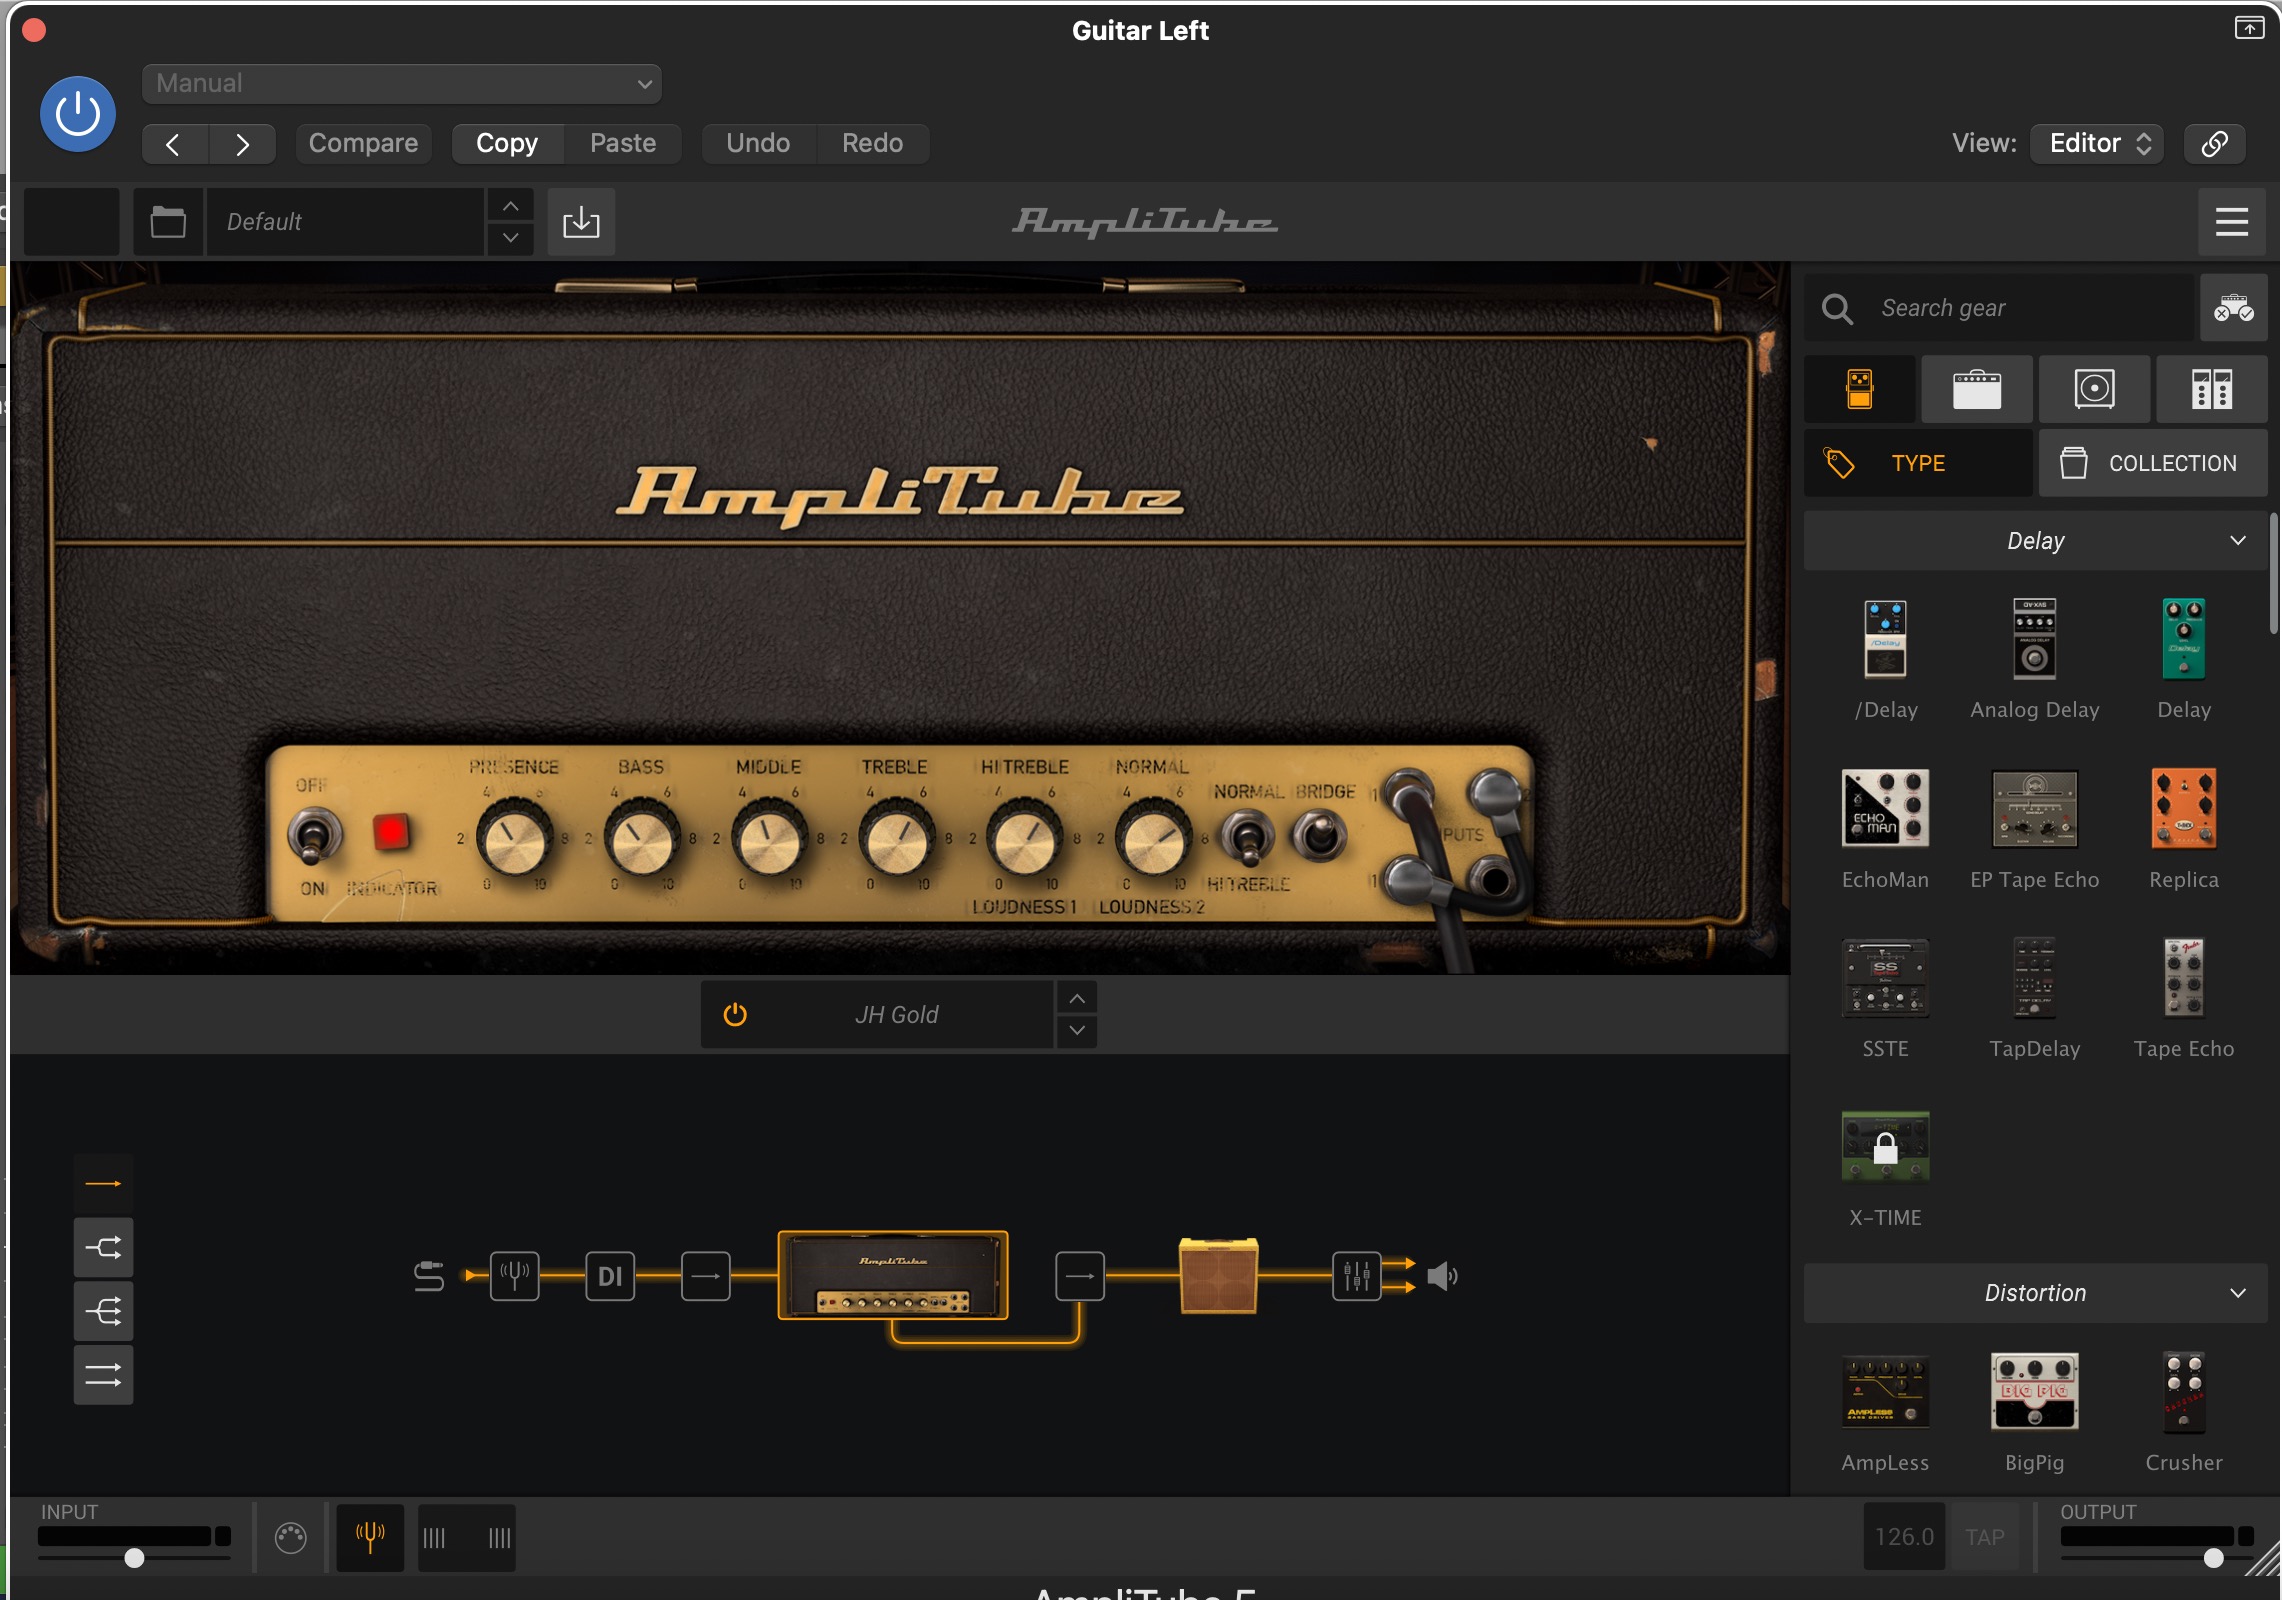2282x1600 pixels.
Task: Click the Paste button
Action: (x=622, y=143)
